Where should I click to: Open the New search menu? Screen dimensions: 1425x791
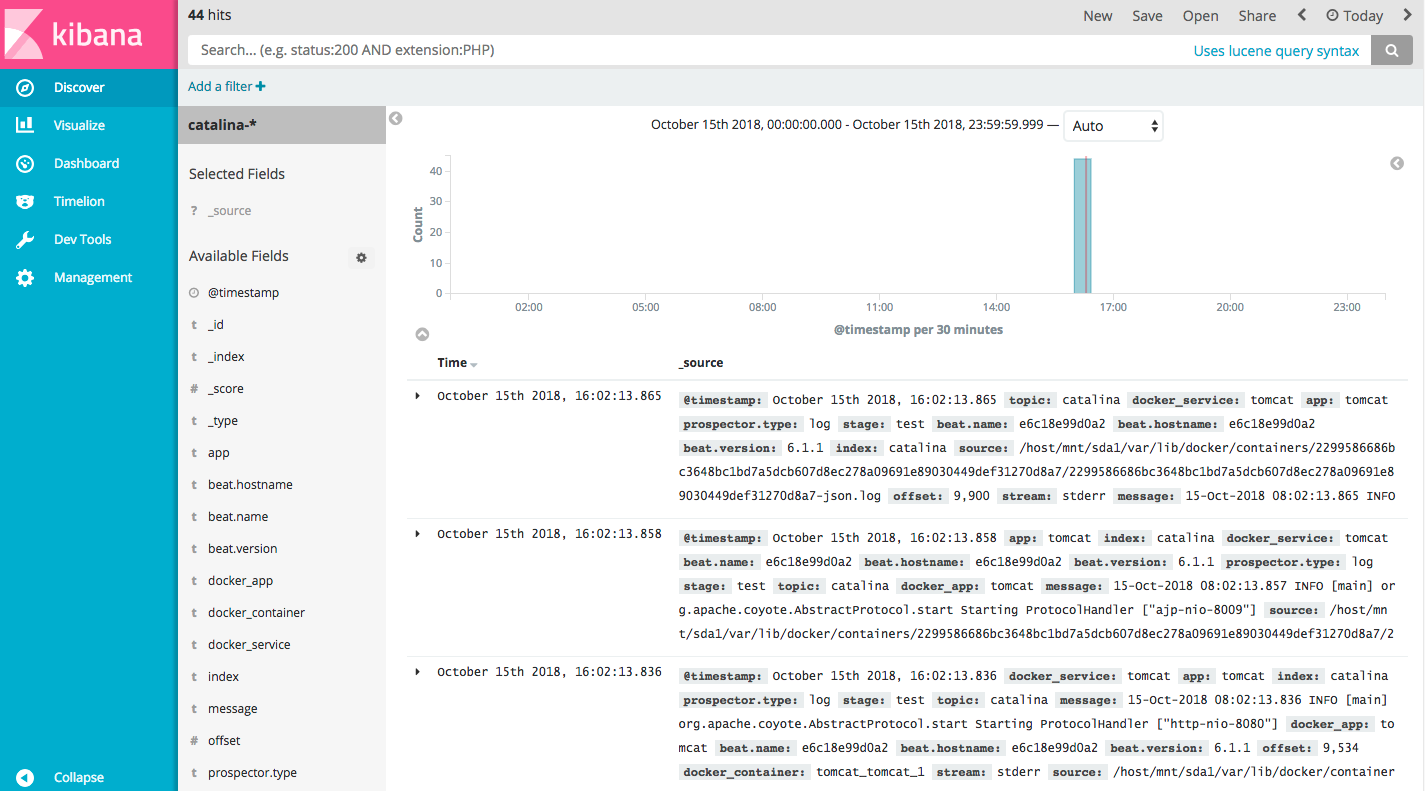point(1098,16)
